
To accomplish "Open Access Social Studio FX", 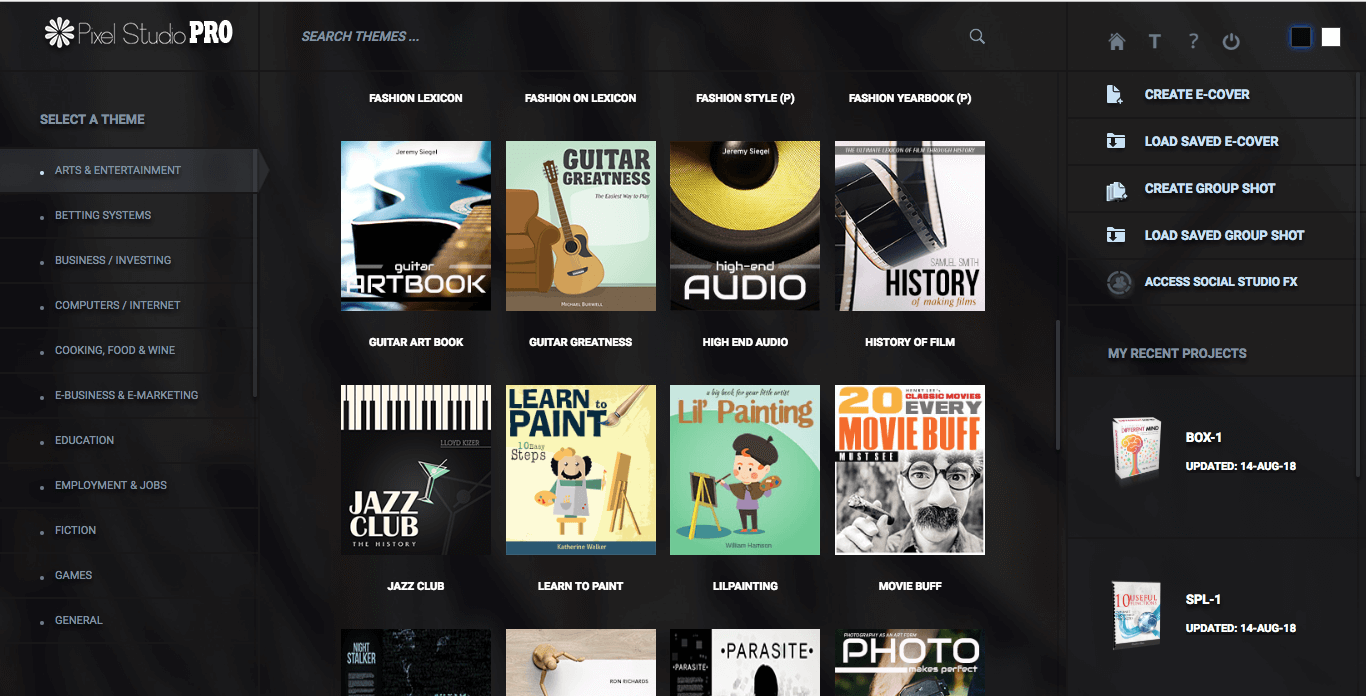I will [1221, 282].
